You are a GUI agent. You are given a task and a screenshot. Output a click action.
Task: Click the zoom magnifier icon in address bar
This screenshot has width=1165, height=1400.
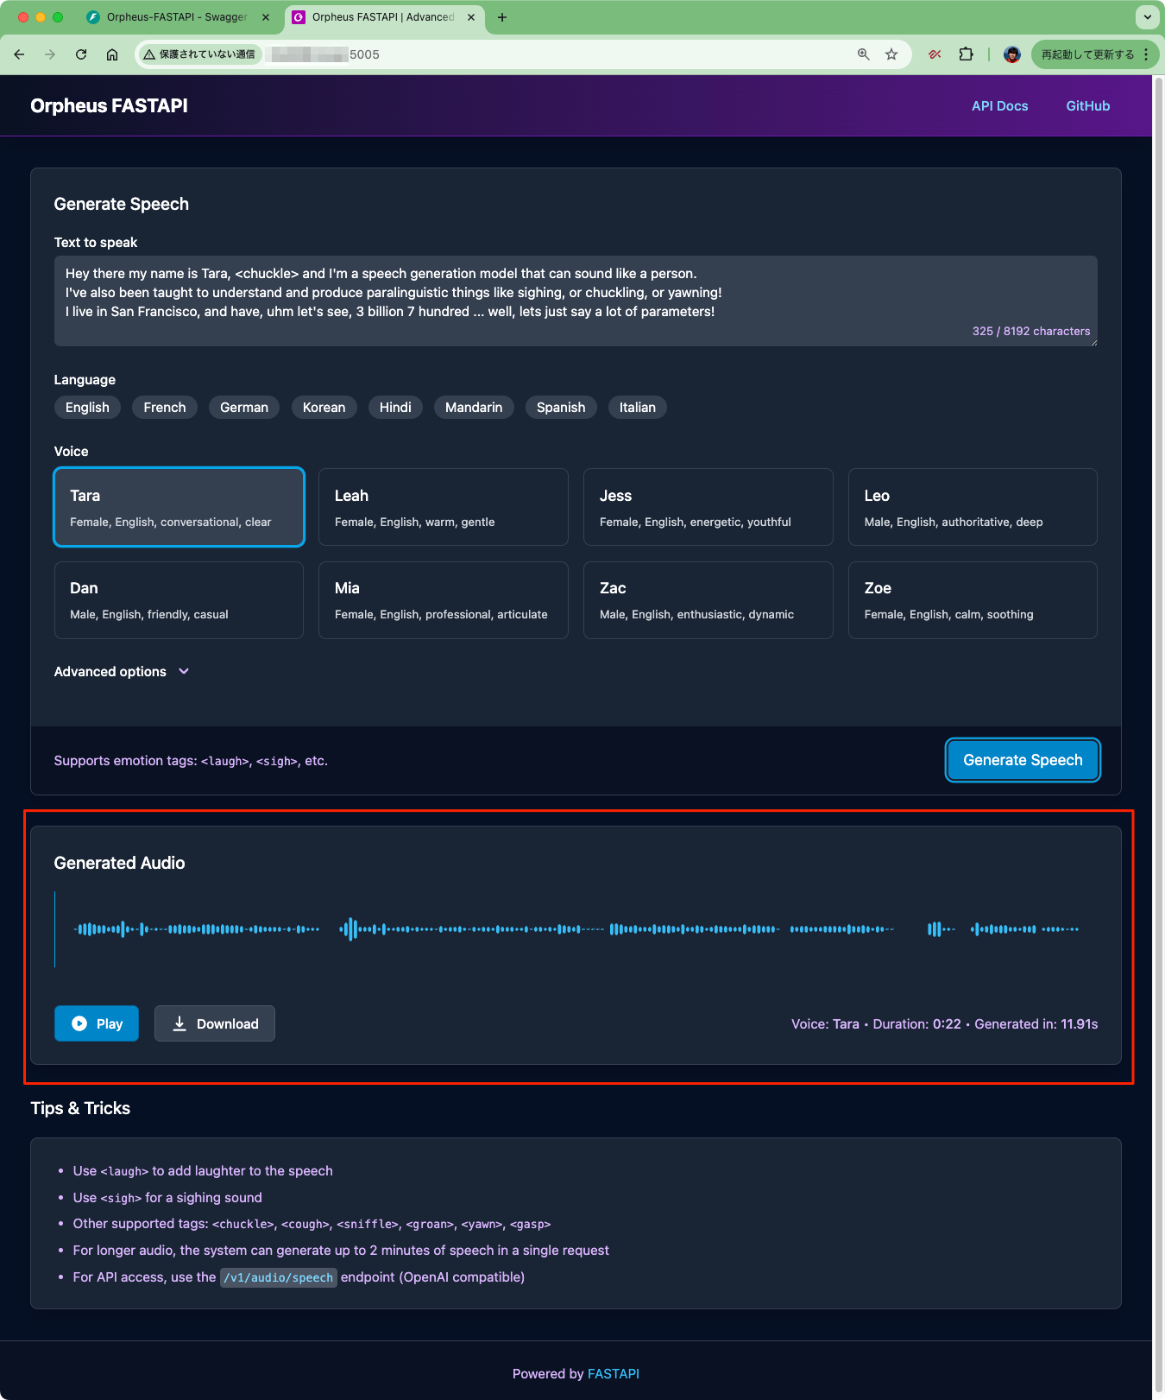pyautogui.click(x=863, y=54)
